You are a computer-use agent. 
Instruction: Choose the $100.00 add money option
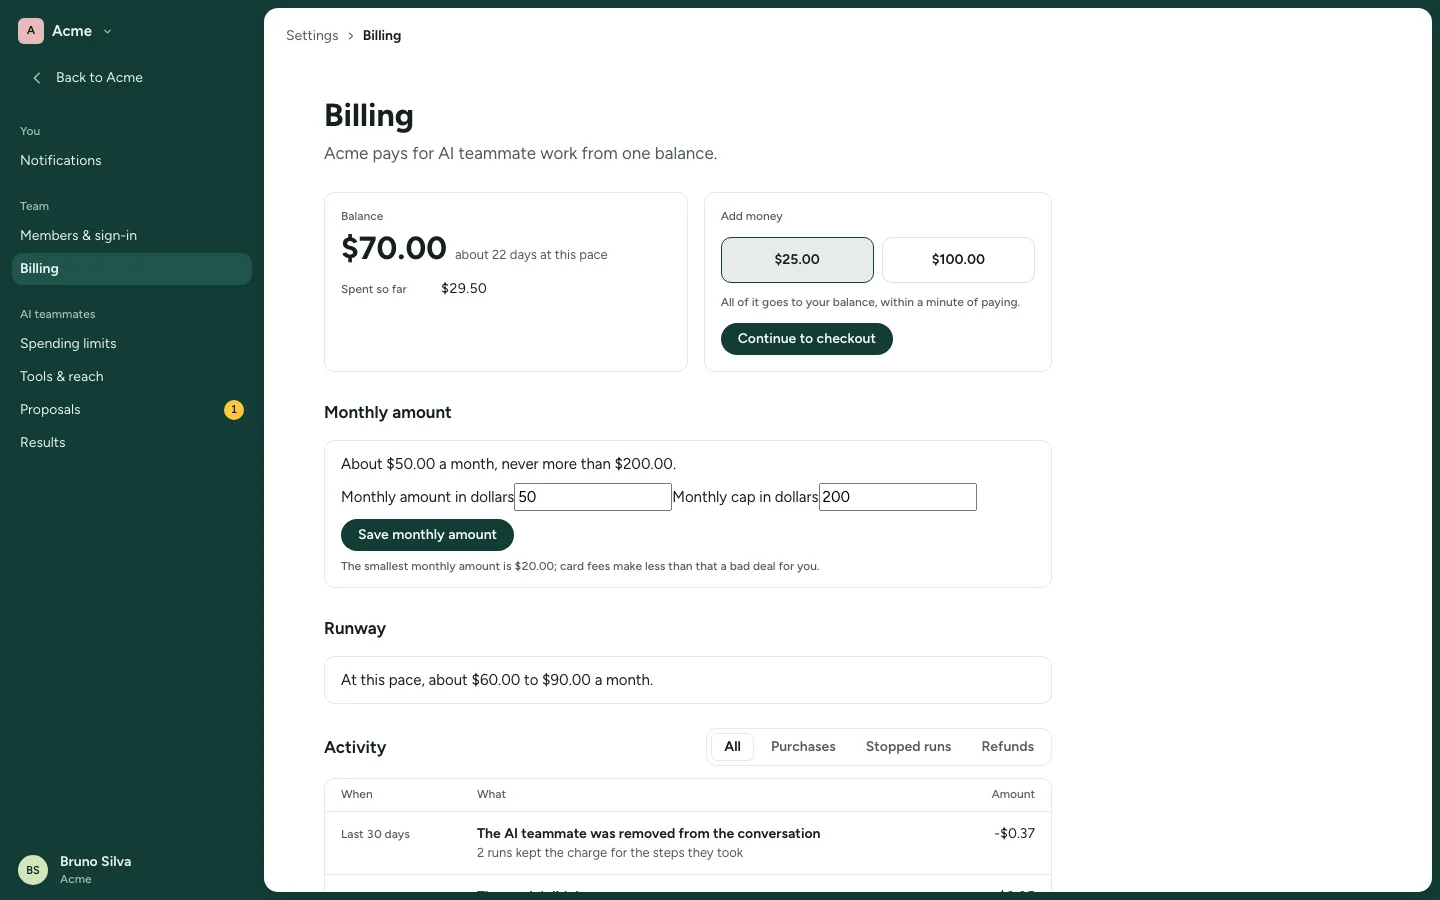click(x=958, y=260)
